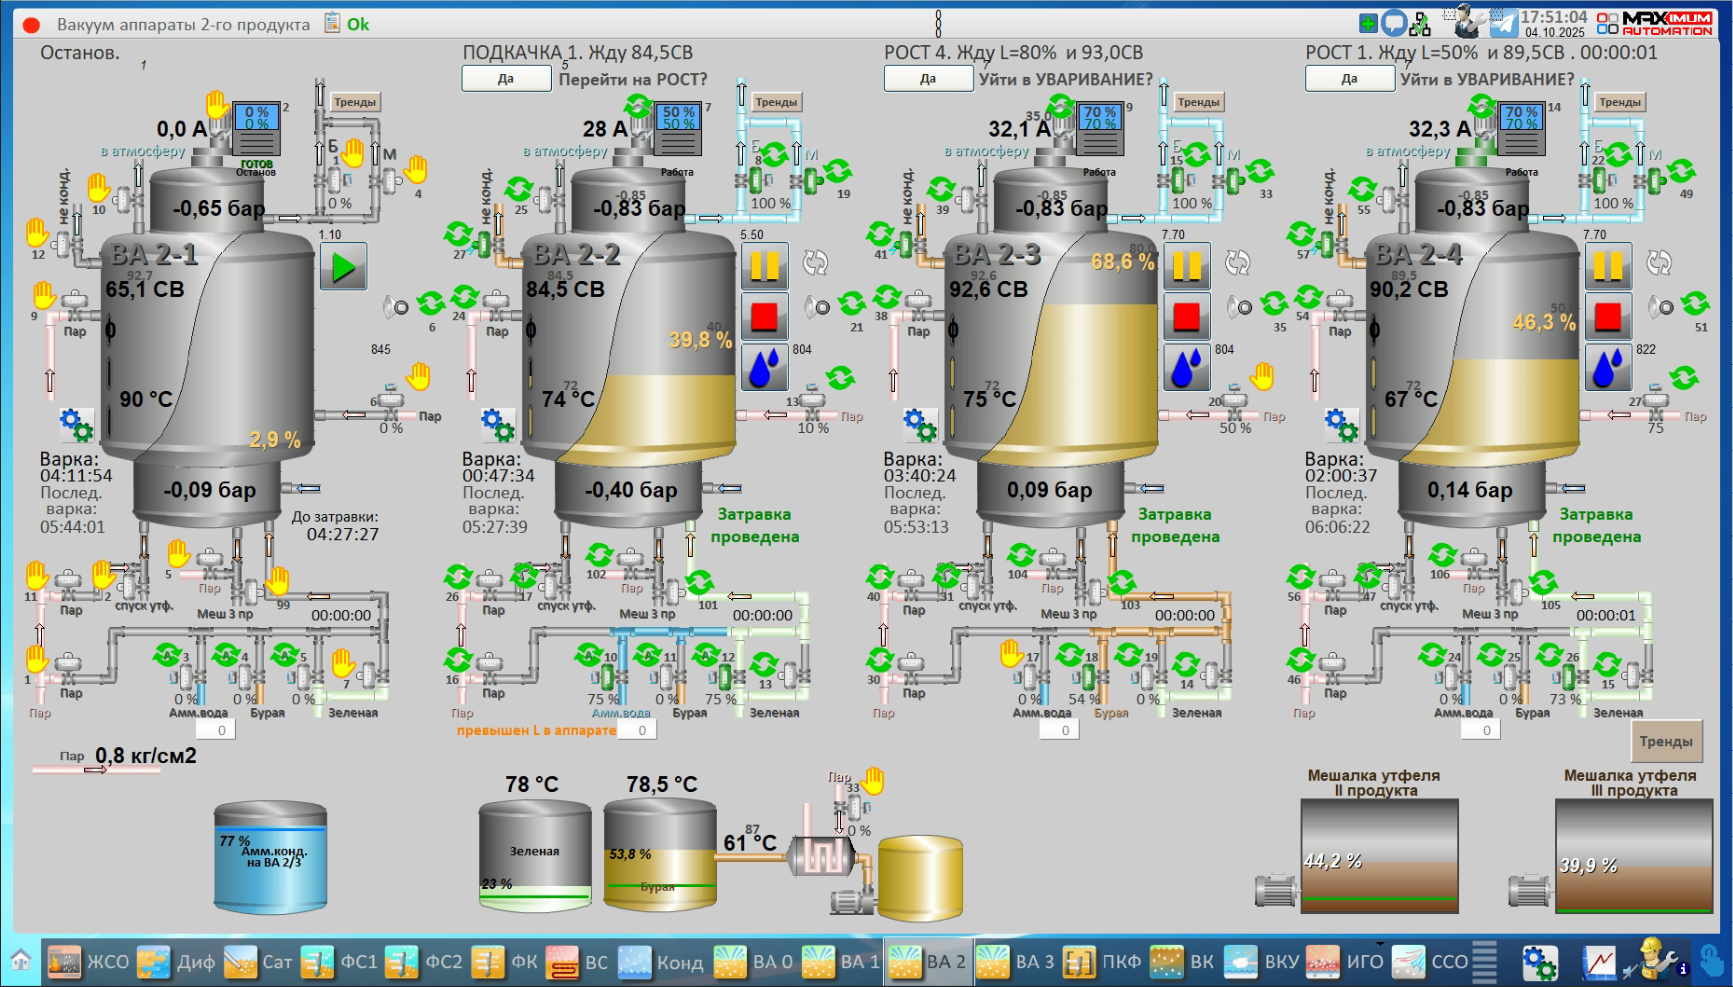The height and width of the screenshot is (987, 1733).
Task: Click the Мешалка утфеля II продукта level tank
Action: coord(1379,855)
